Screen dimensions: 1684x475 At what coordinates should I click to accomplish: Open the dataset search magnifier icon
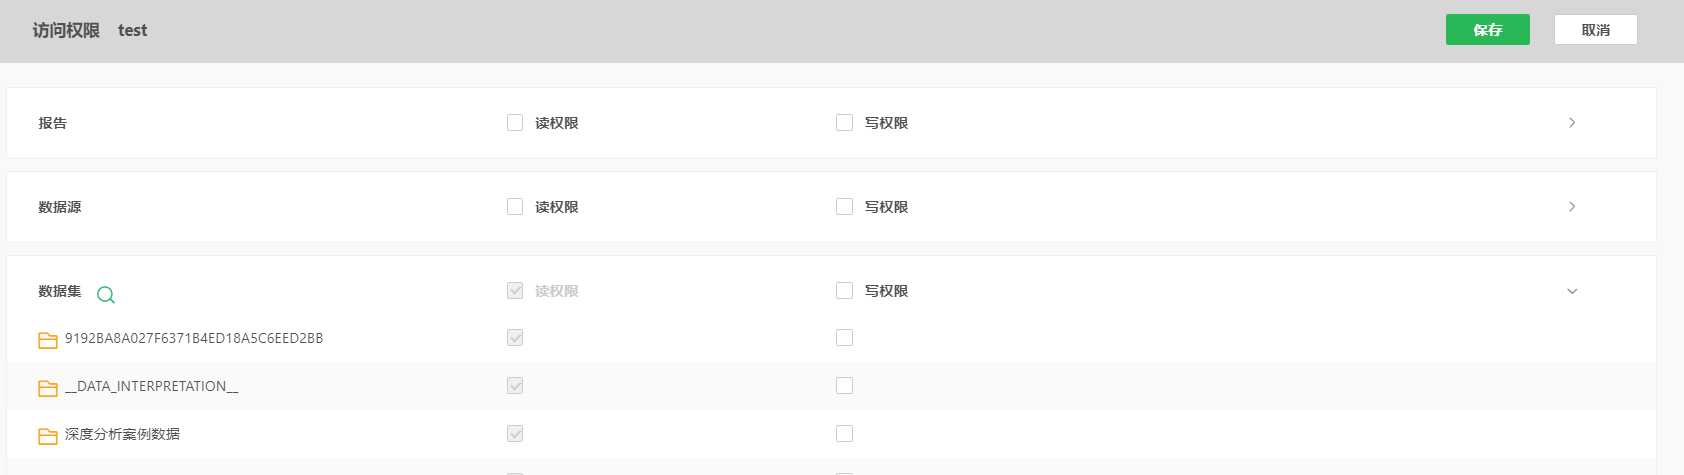[x=106, y=294]
